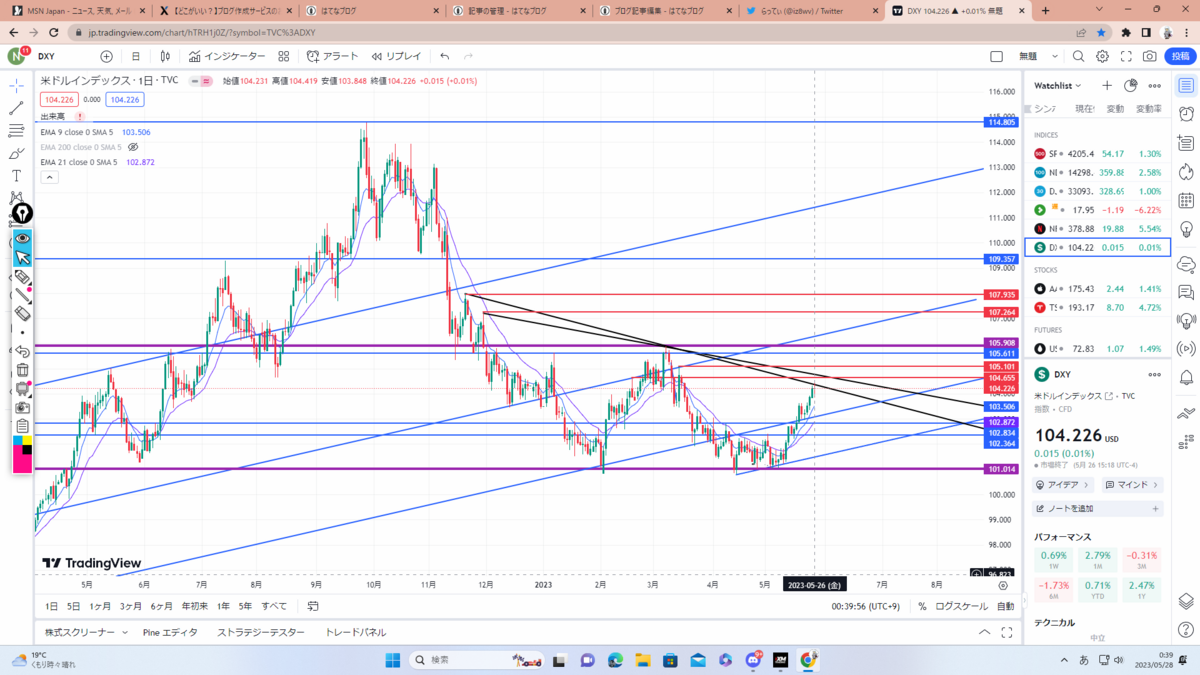Open the 日 interval selector
This screenshot has height=675, width=1200.
tap(136, 57)
